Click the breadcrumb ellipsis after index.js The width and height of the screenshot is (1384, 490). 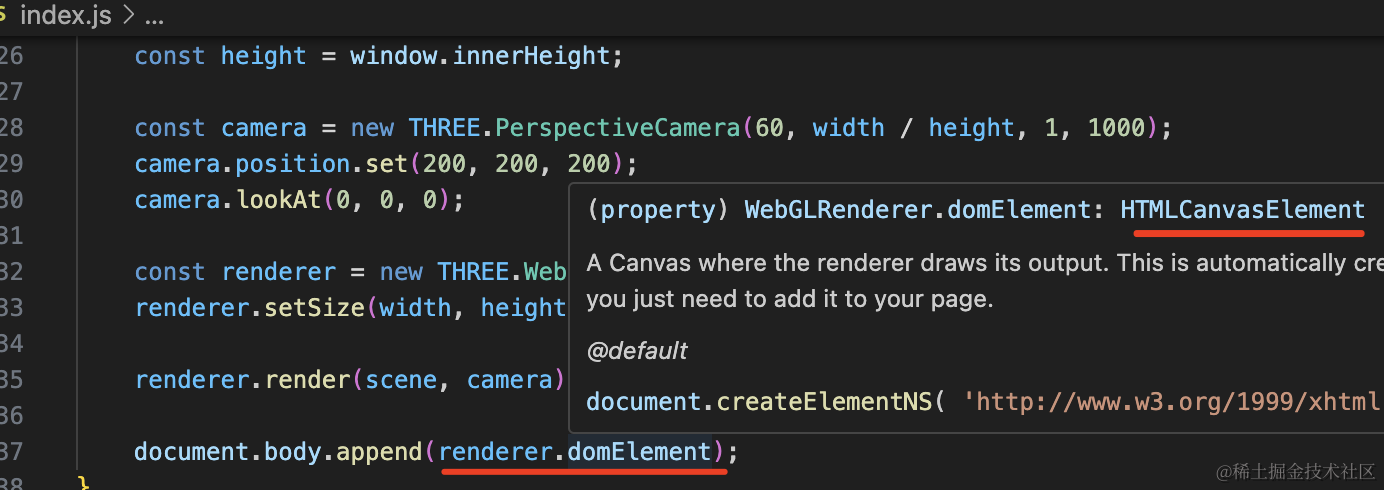pyautogui.click(x=154, y=17)
